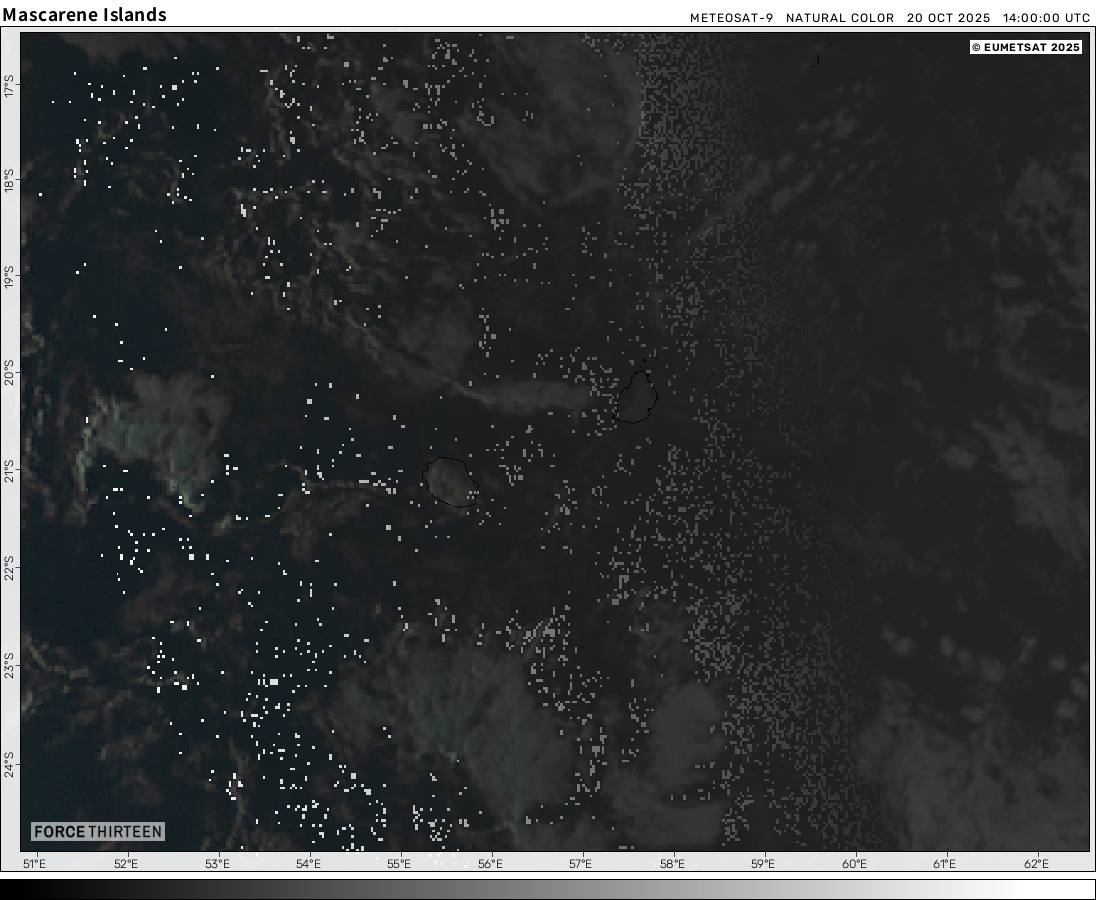Click the middle gray of the grayscale bar

click(548, 889)
